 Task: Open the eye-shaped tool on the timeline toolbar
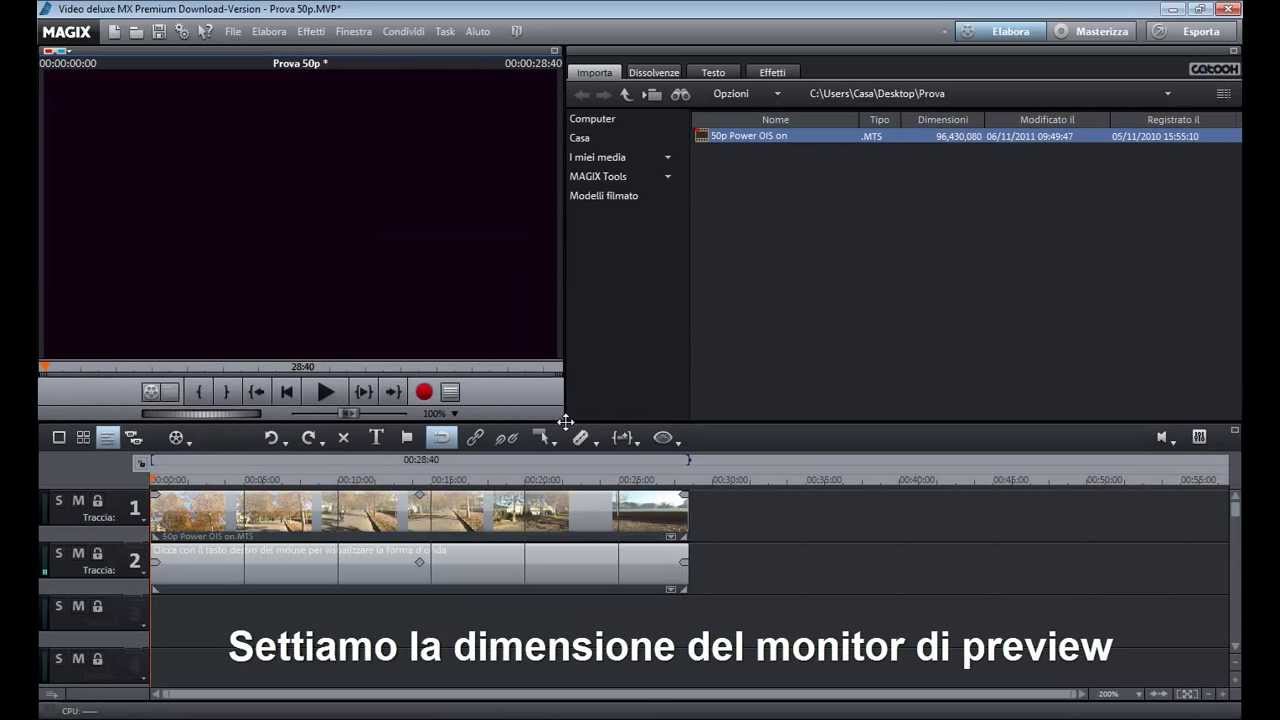(x=665, y=438)
